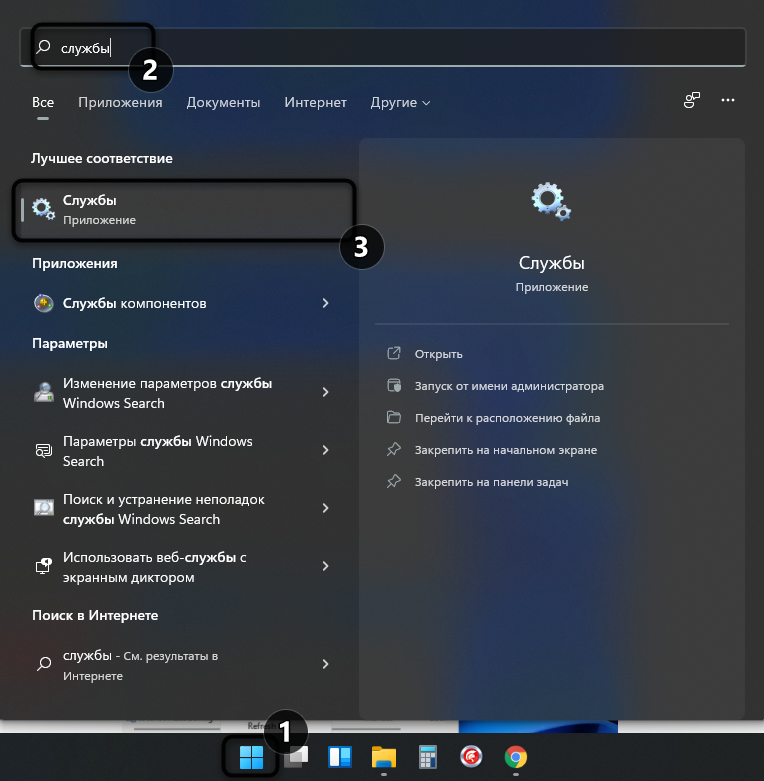Viewport: 764px width, 781px height.
Task: Expand chevron for Параметры службы Windows Search
Action: tap(325, 450)
